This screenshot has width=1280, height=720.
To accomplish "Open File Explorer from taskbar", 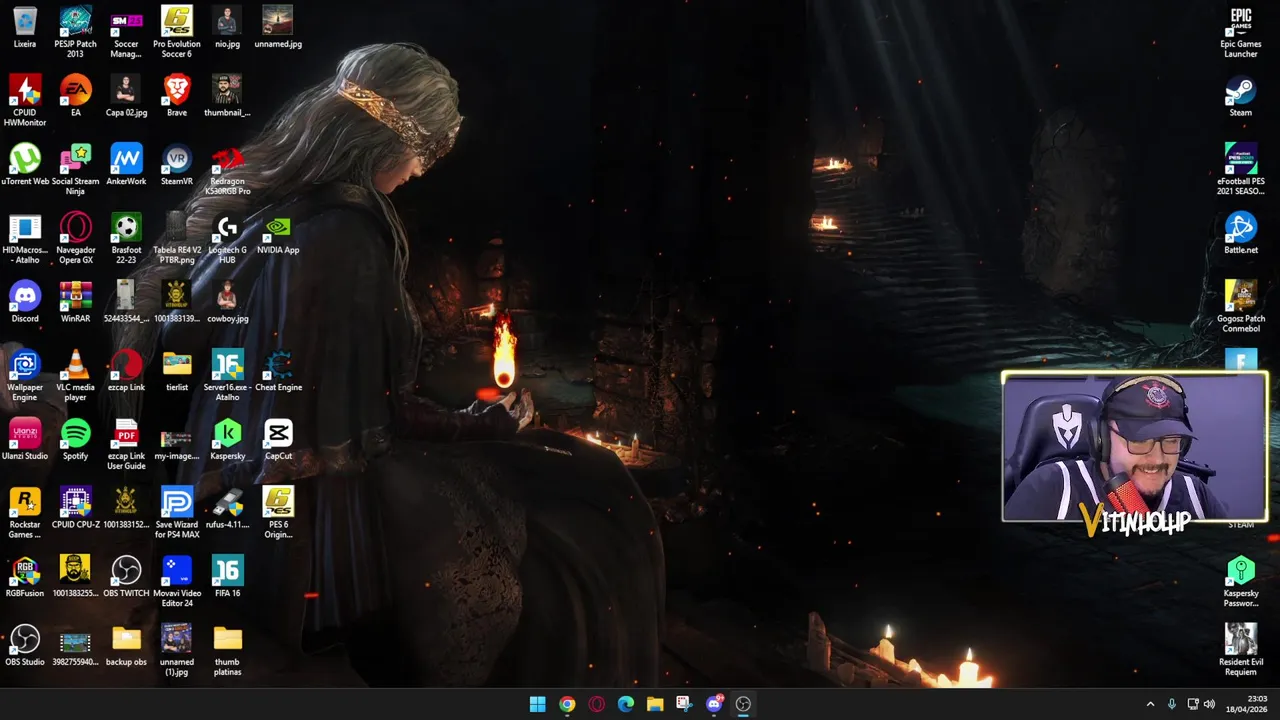I will [x=655, y=704].
